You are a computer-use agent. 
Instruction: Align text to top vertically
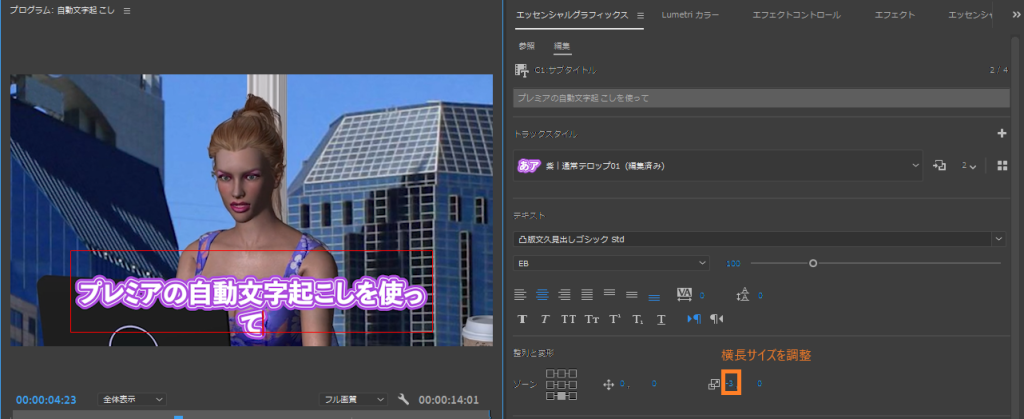click(x=609, y=293)
